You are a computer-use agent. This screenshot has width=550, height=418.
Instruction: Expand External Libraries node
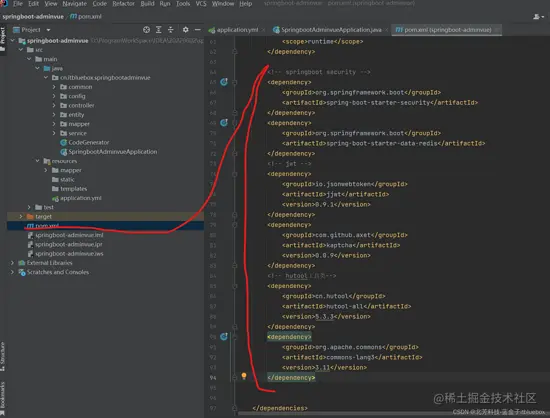[12, 263]
